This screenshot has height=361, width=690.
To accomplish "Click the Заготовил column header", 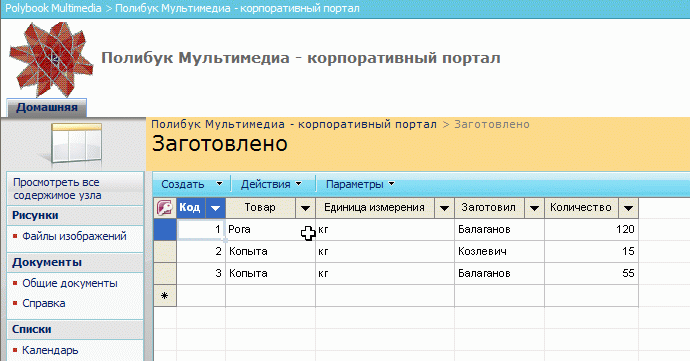I will pos(489,208).
